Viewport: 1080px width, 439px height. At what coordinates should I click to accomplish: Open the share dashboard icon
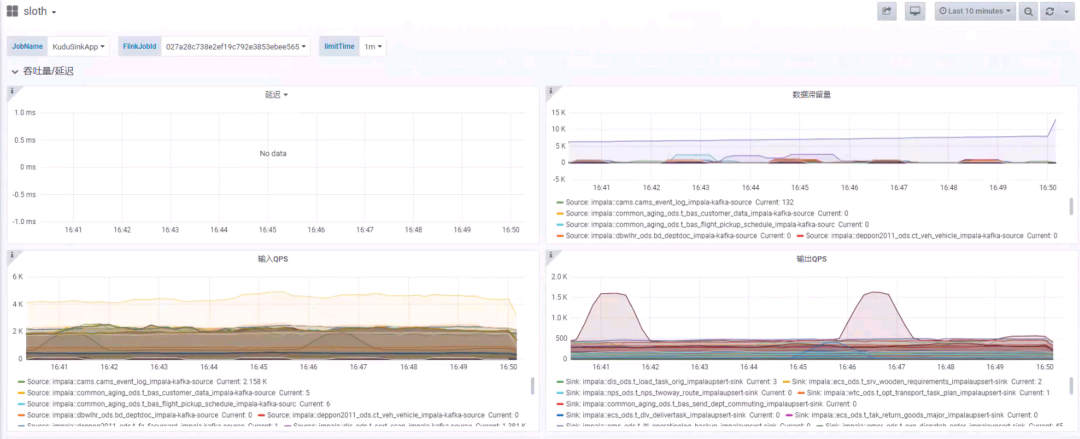886,11
